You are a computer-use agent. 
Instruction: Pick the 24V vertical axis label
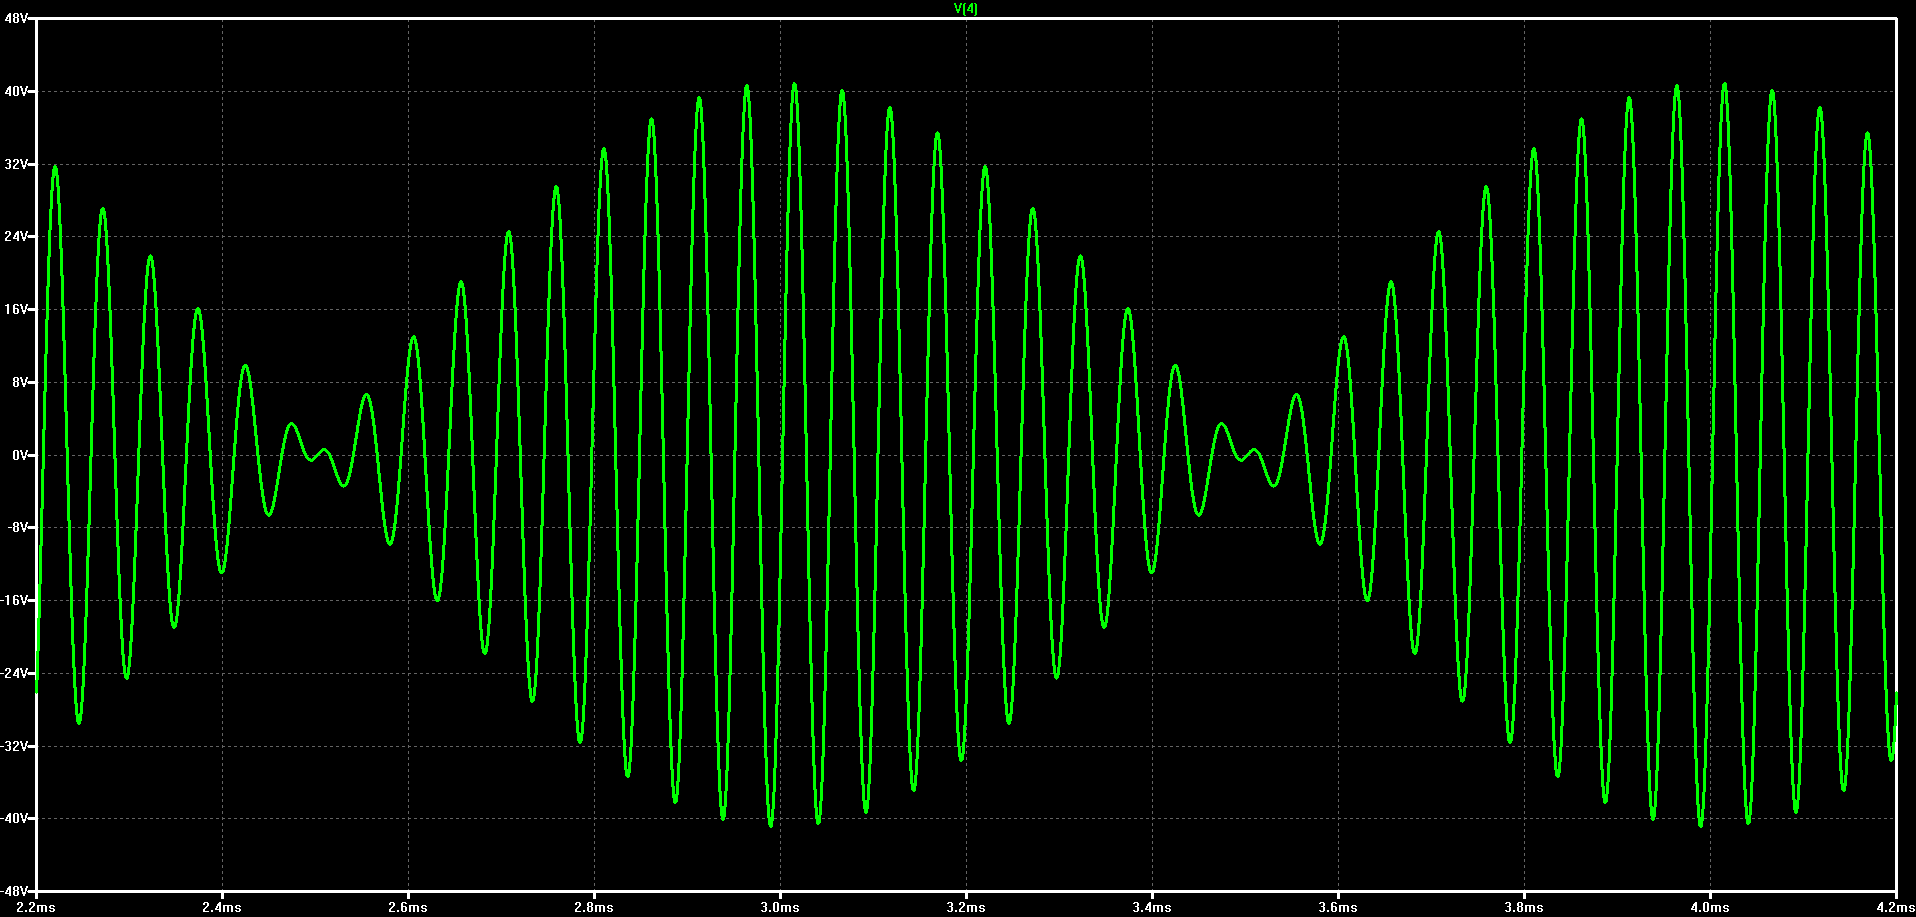(17, 237)
